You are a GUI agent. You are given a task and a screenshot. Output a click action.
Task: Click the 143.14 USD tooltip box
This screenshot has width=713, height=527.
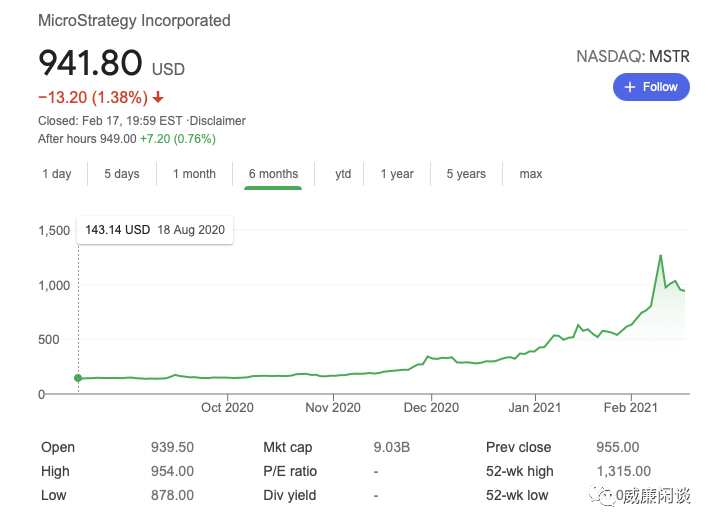(155, 230)
